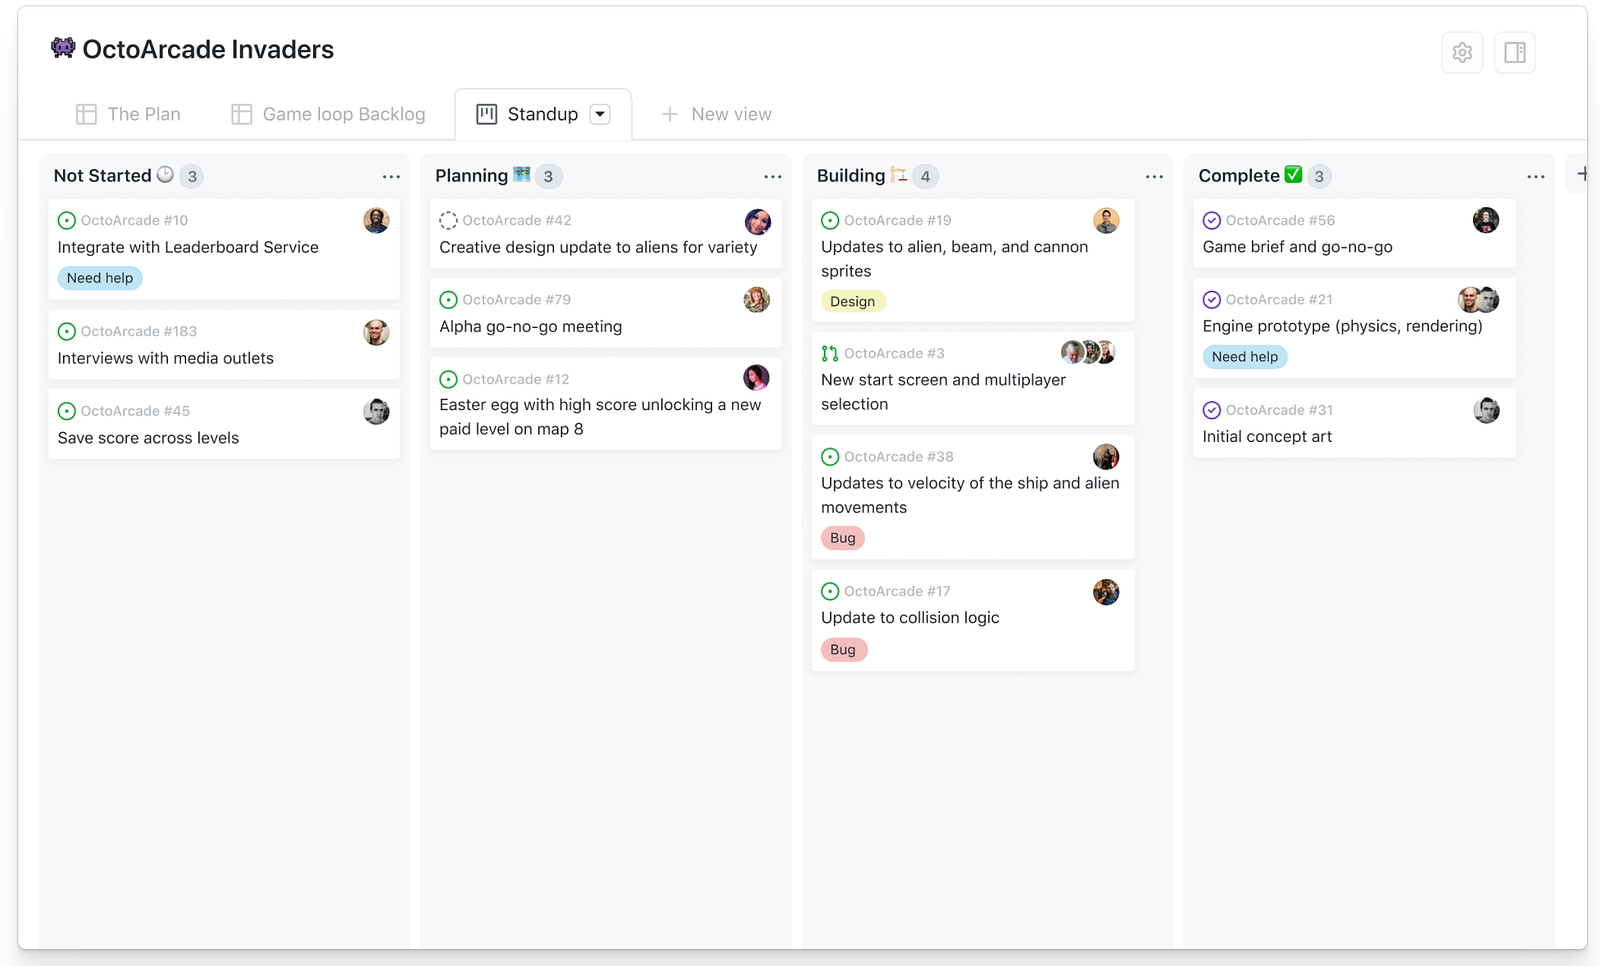The width and height of the screenshot is (1600, 966).
Task: Open the Easter egg with high score issue
Action: [600, 417]
